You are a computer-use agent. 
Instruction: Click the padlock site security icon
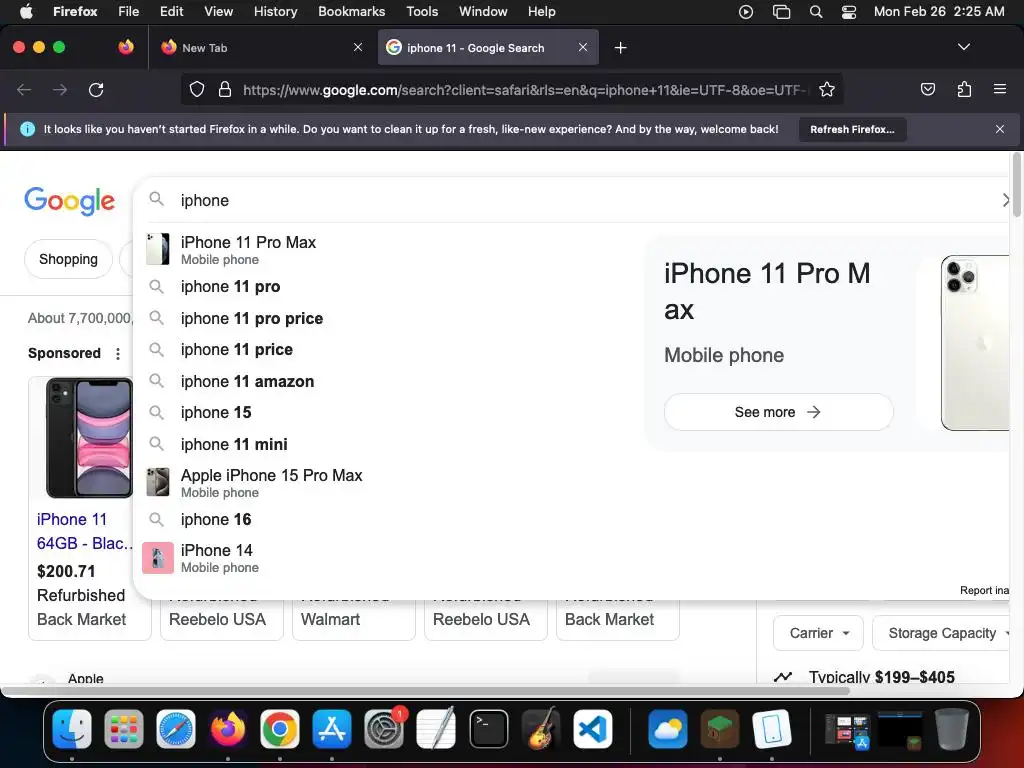pos(225,89)
